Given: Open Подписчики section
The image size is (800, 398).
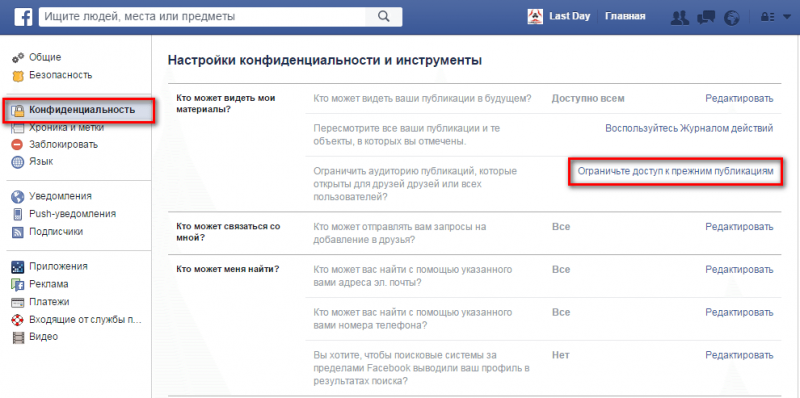Looking at the screenshot, I should pos(56,232).
